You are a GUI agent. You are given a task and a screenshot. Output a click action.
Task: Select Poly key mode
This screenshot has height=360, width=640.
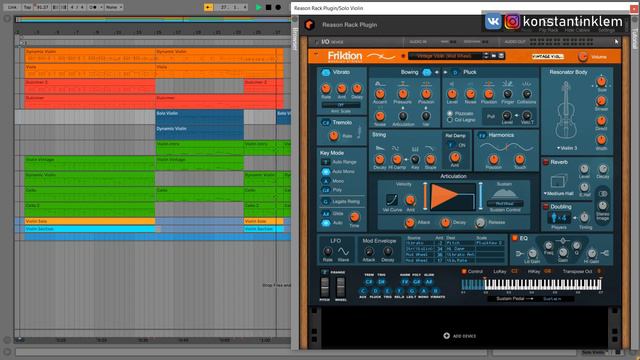[326, 190]
